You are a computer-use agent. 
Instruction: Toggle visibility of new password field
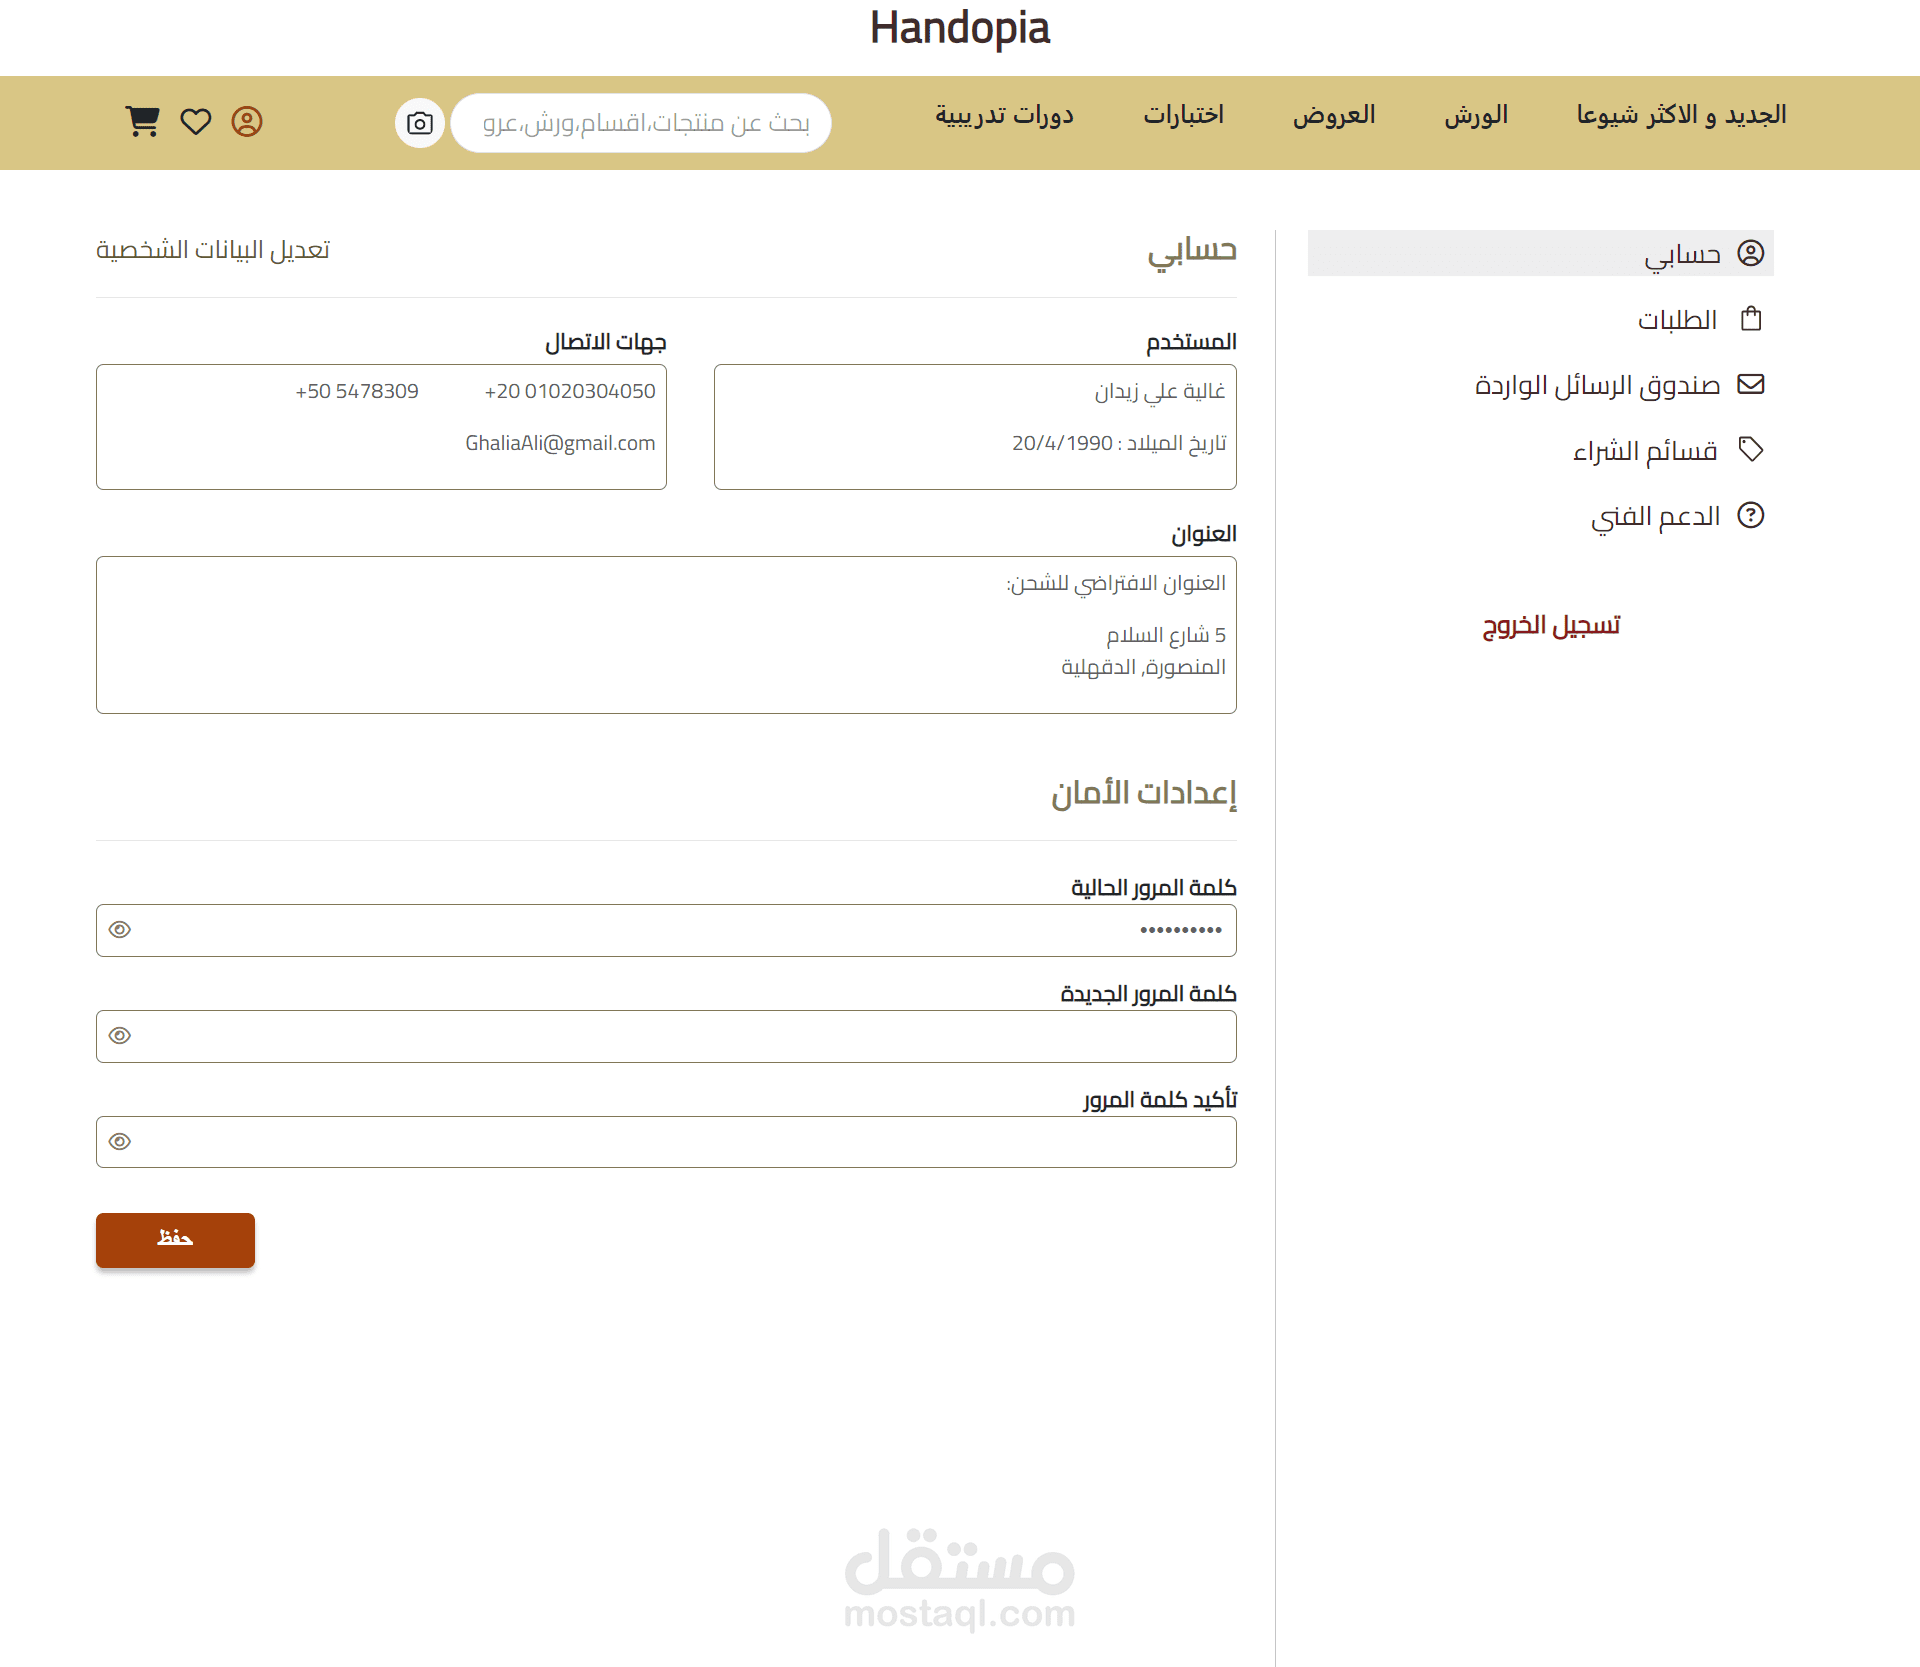(120, 1036)
